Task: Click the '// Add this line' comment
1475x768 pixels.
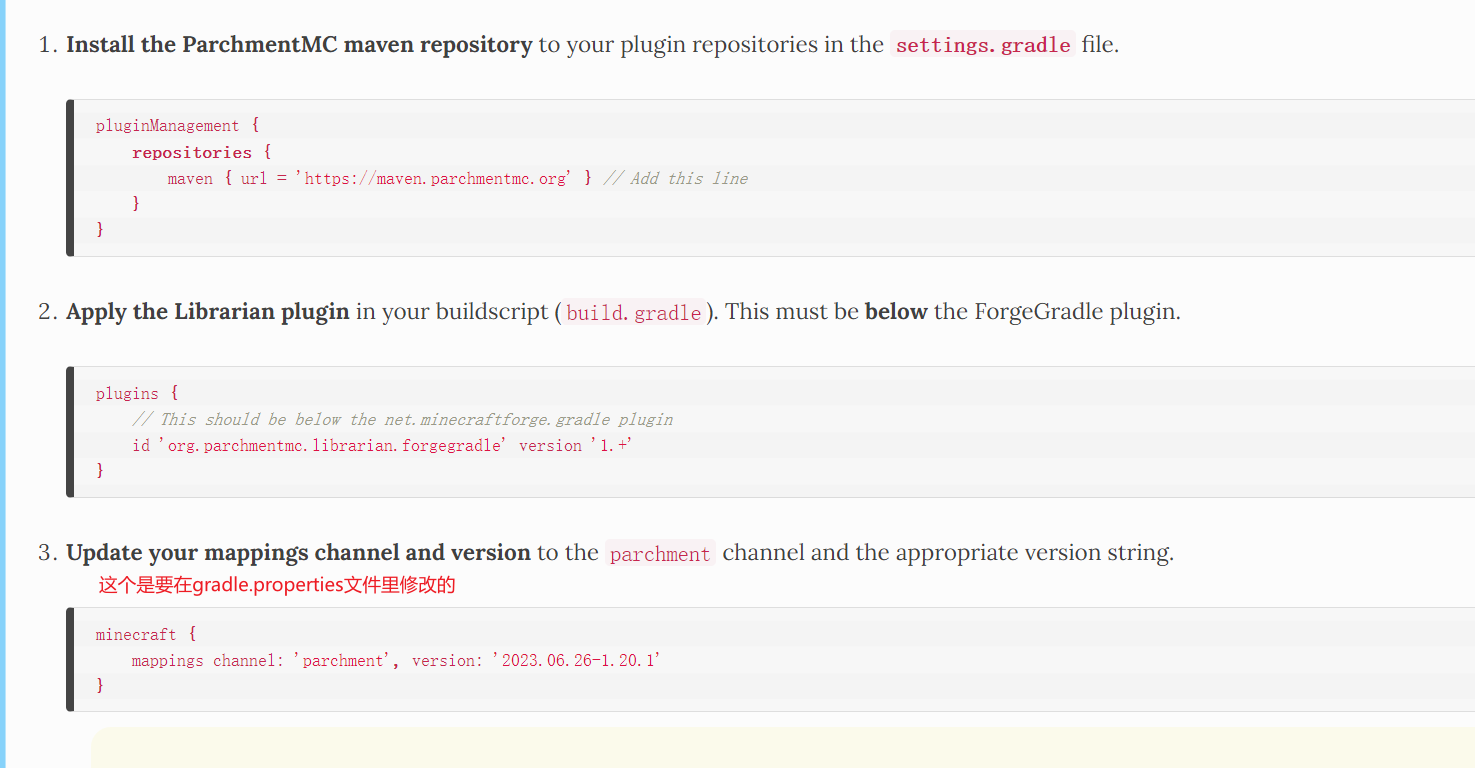Action: [676, 178]
